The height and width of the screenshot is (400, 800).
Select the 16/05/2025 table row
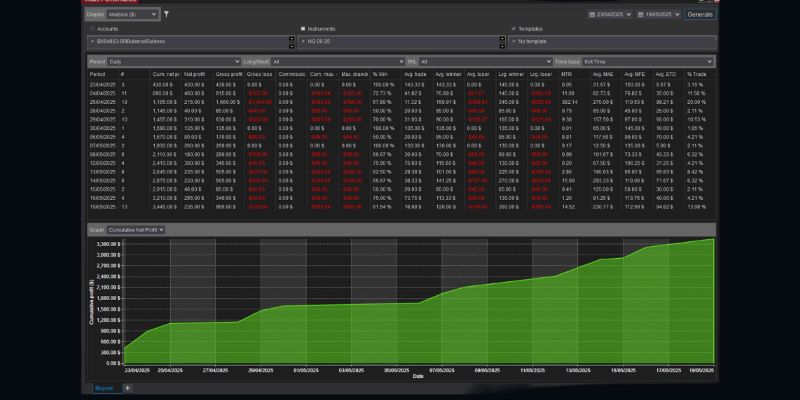(x=402, y=198)
